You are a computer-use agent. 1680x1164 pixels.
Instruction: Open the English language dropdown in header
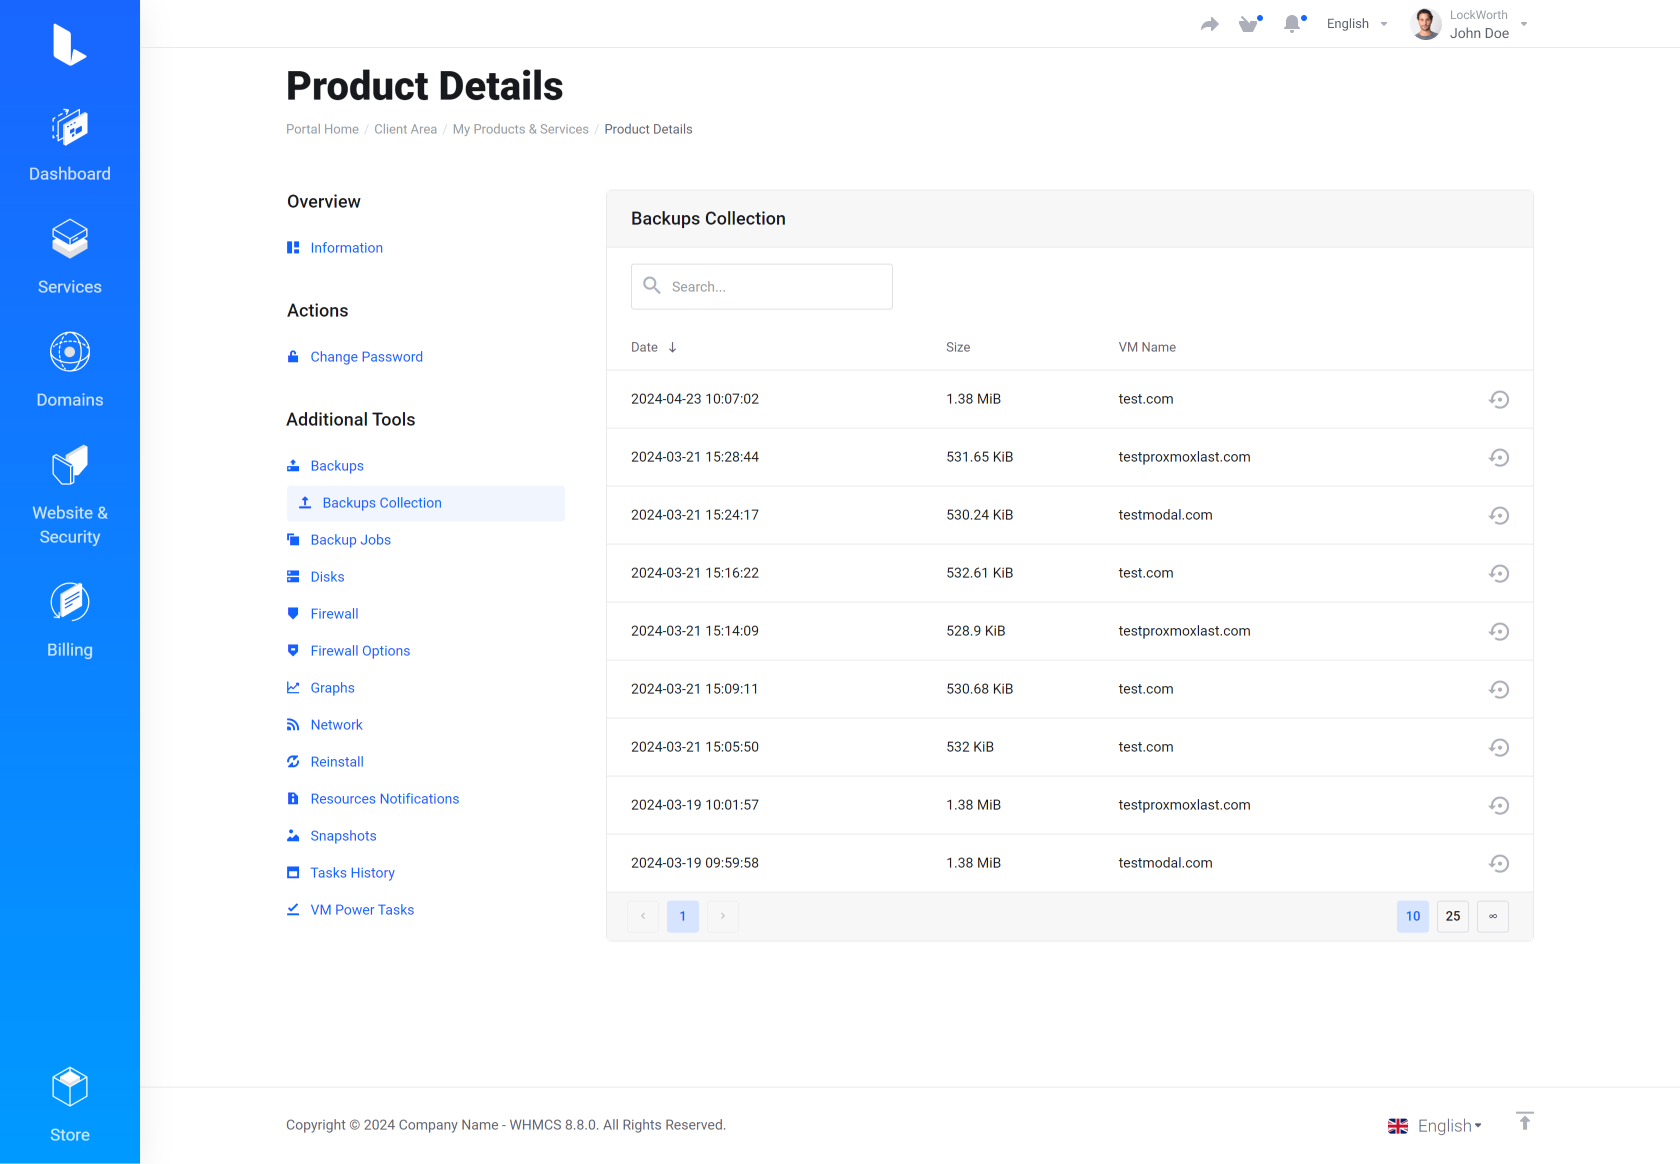(x=1357, y=24)
